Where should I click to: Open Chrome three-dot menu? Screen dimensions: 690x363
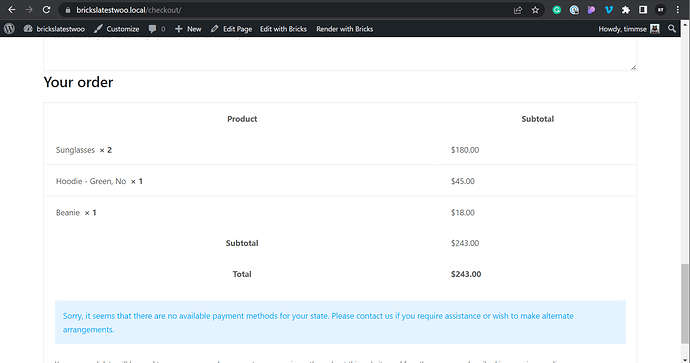click(x=678, y=10)
